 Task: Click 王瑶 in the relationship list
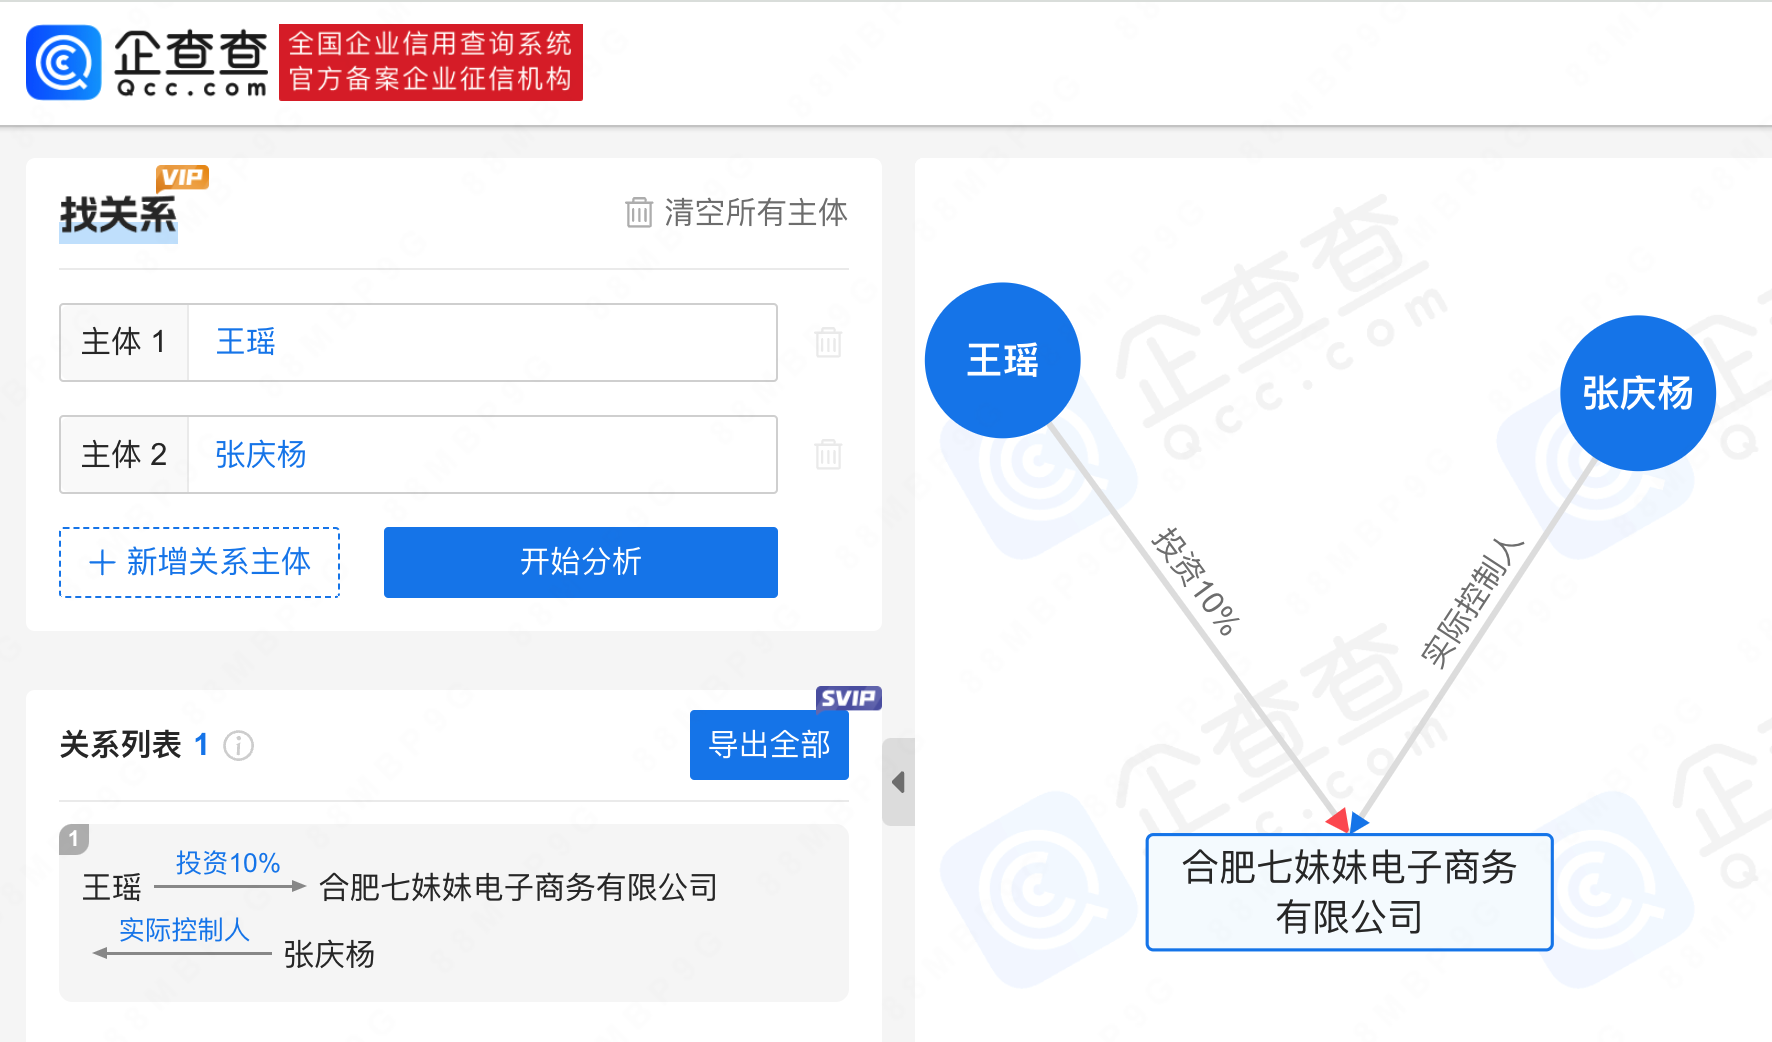pos(112,887)
